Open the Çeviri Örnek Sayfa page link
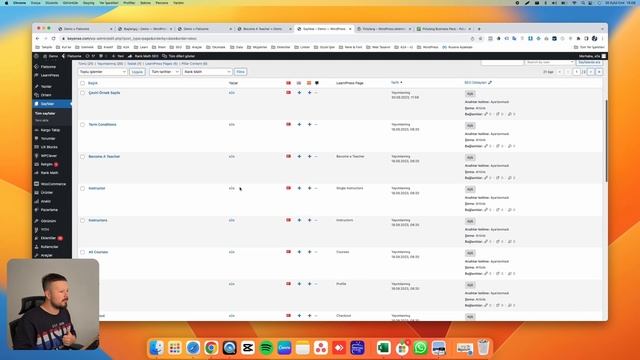This screenshot has width=640, height=360. (x=104, y=93)
